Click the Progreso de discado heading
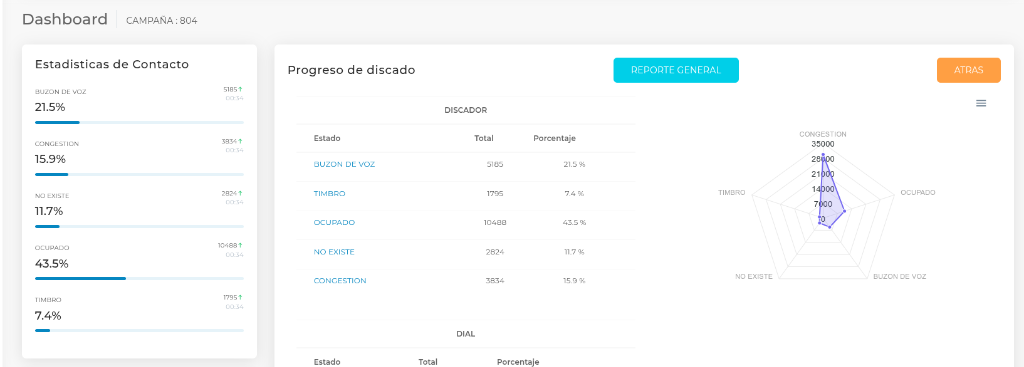The width and height of the screenshot is (1024, 367). [351, 70]
